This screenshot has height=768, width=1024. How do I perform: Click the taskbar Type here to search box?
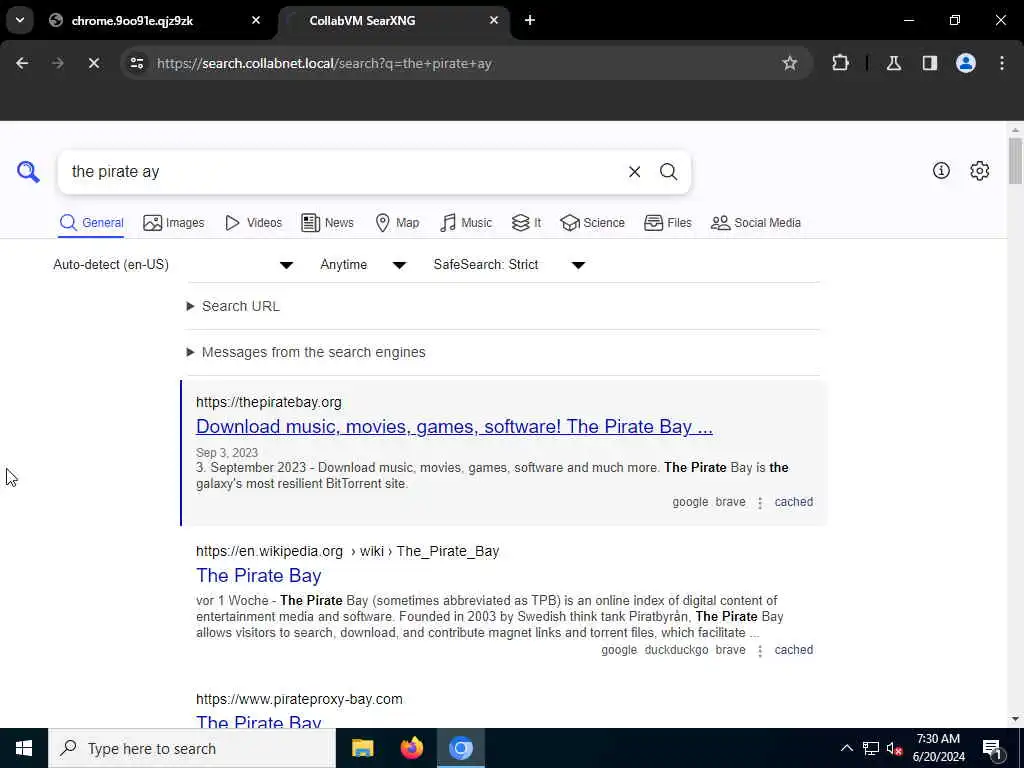(191, 748)
